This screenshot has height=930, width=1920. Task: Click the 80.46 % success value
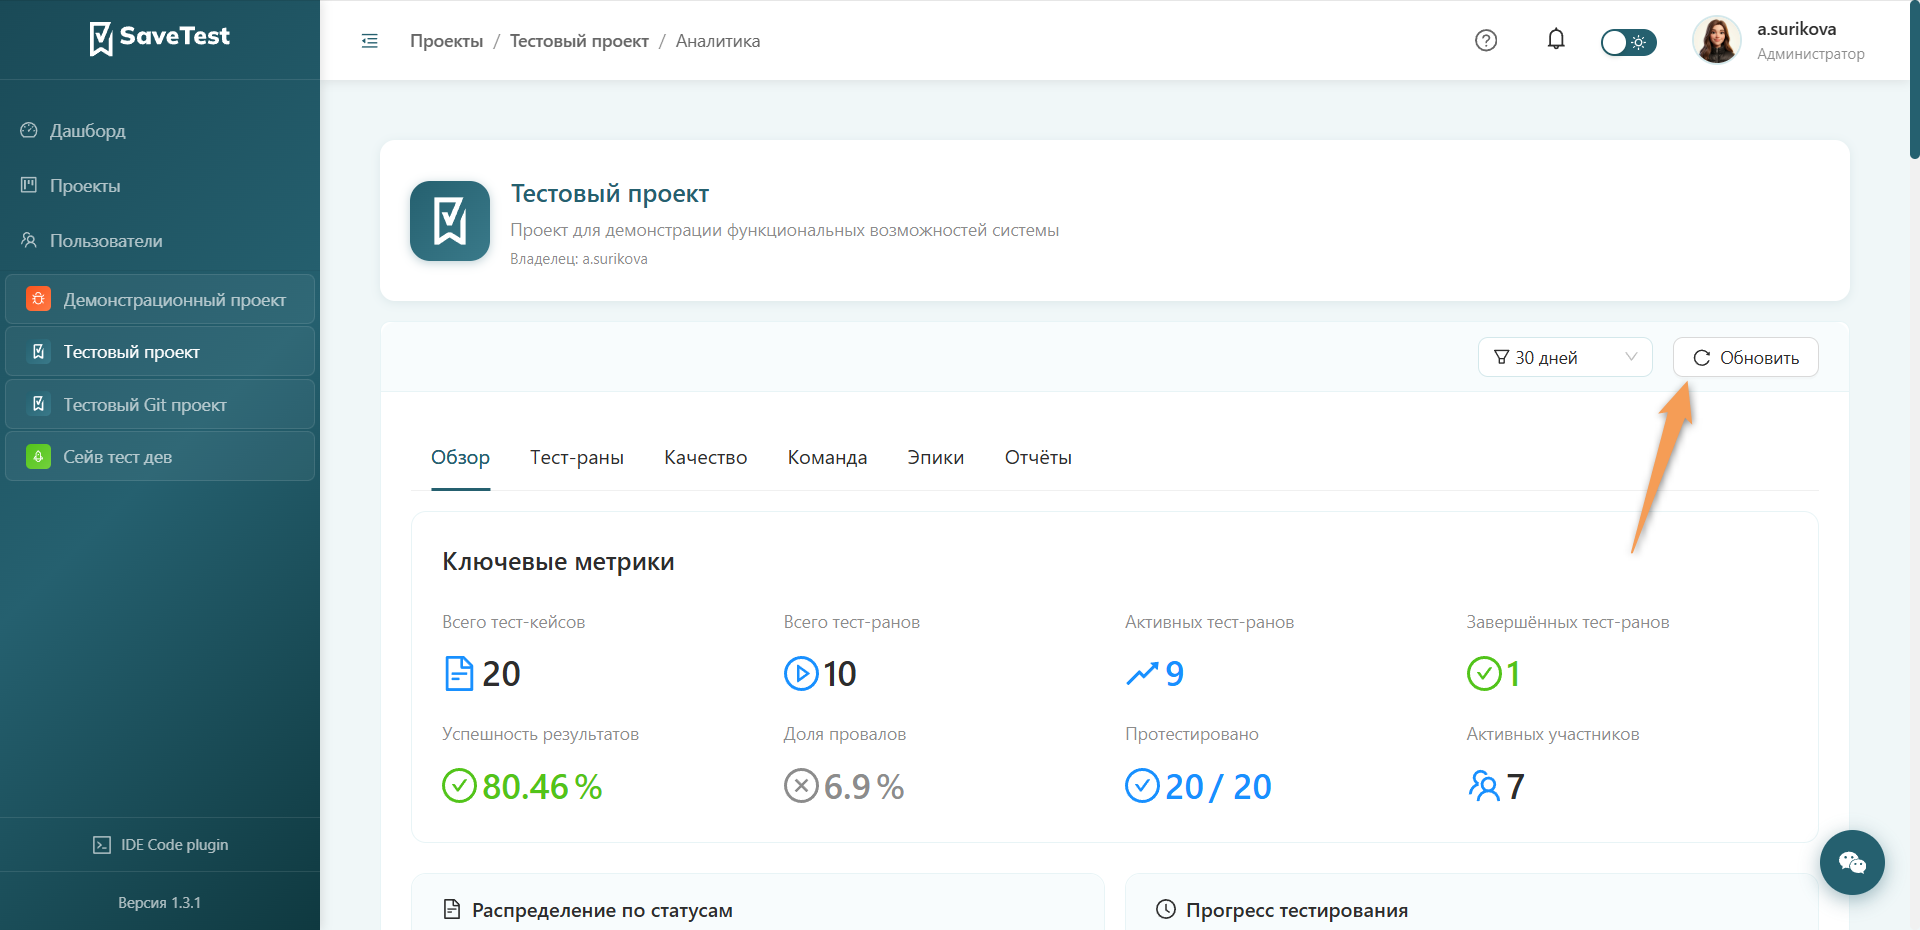pos(542,787)
